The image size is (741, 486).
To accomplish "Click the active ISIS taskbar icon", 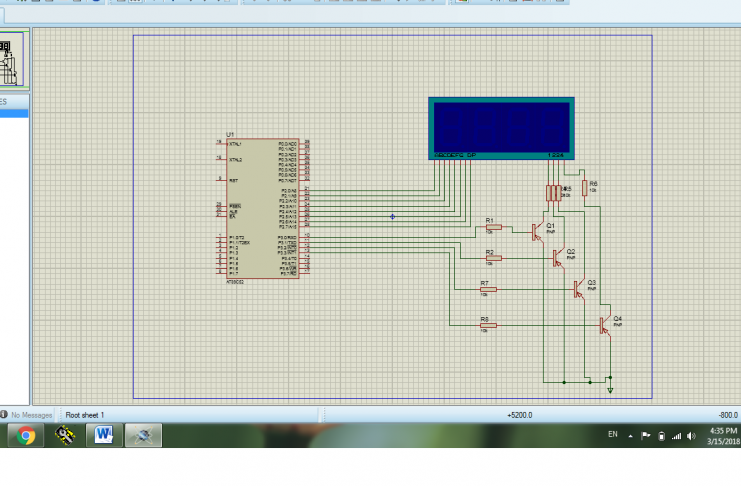I will point(143,435).
